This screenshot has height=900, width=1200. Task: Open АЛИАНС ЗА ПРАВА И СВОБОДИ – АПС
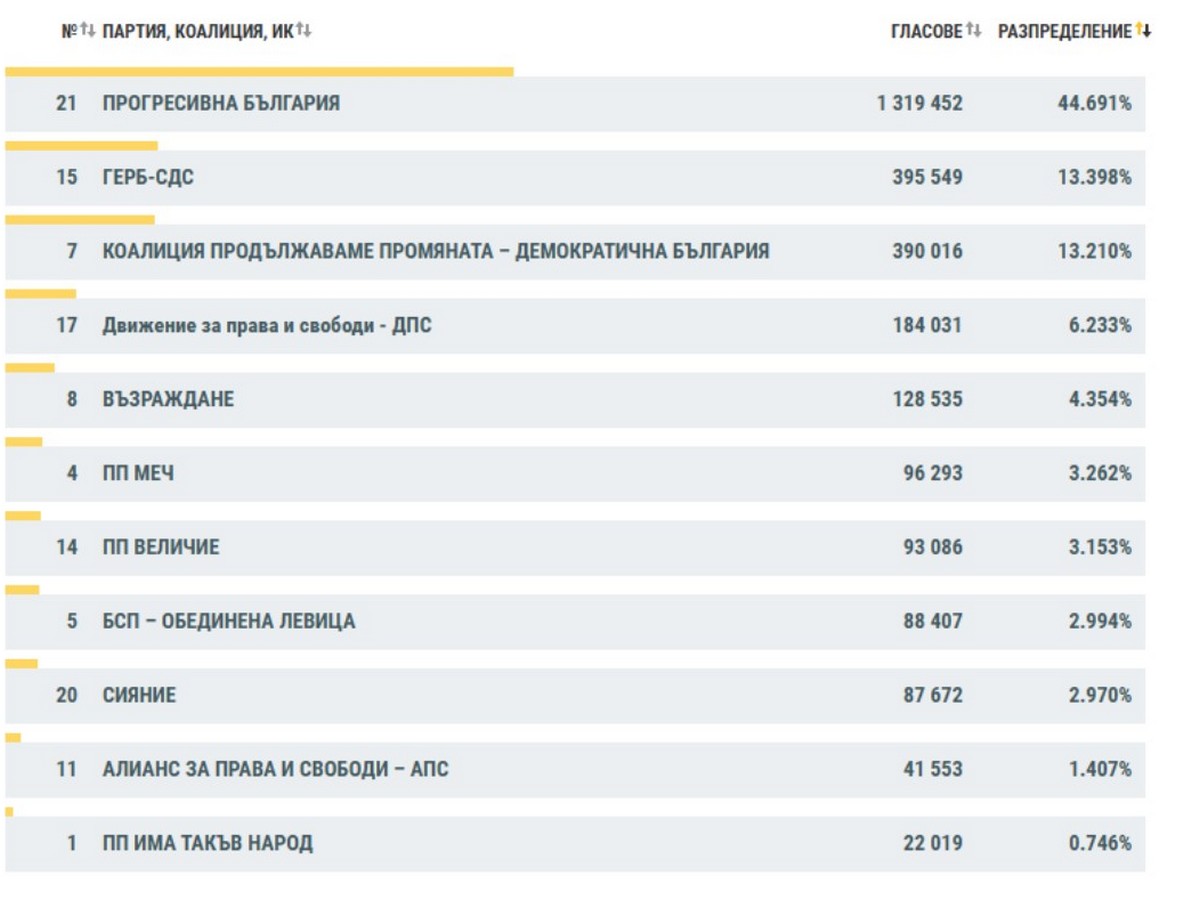(275, 769)
